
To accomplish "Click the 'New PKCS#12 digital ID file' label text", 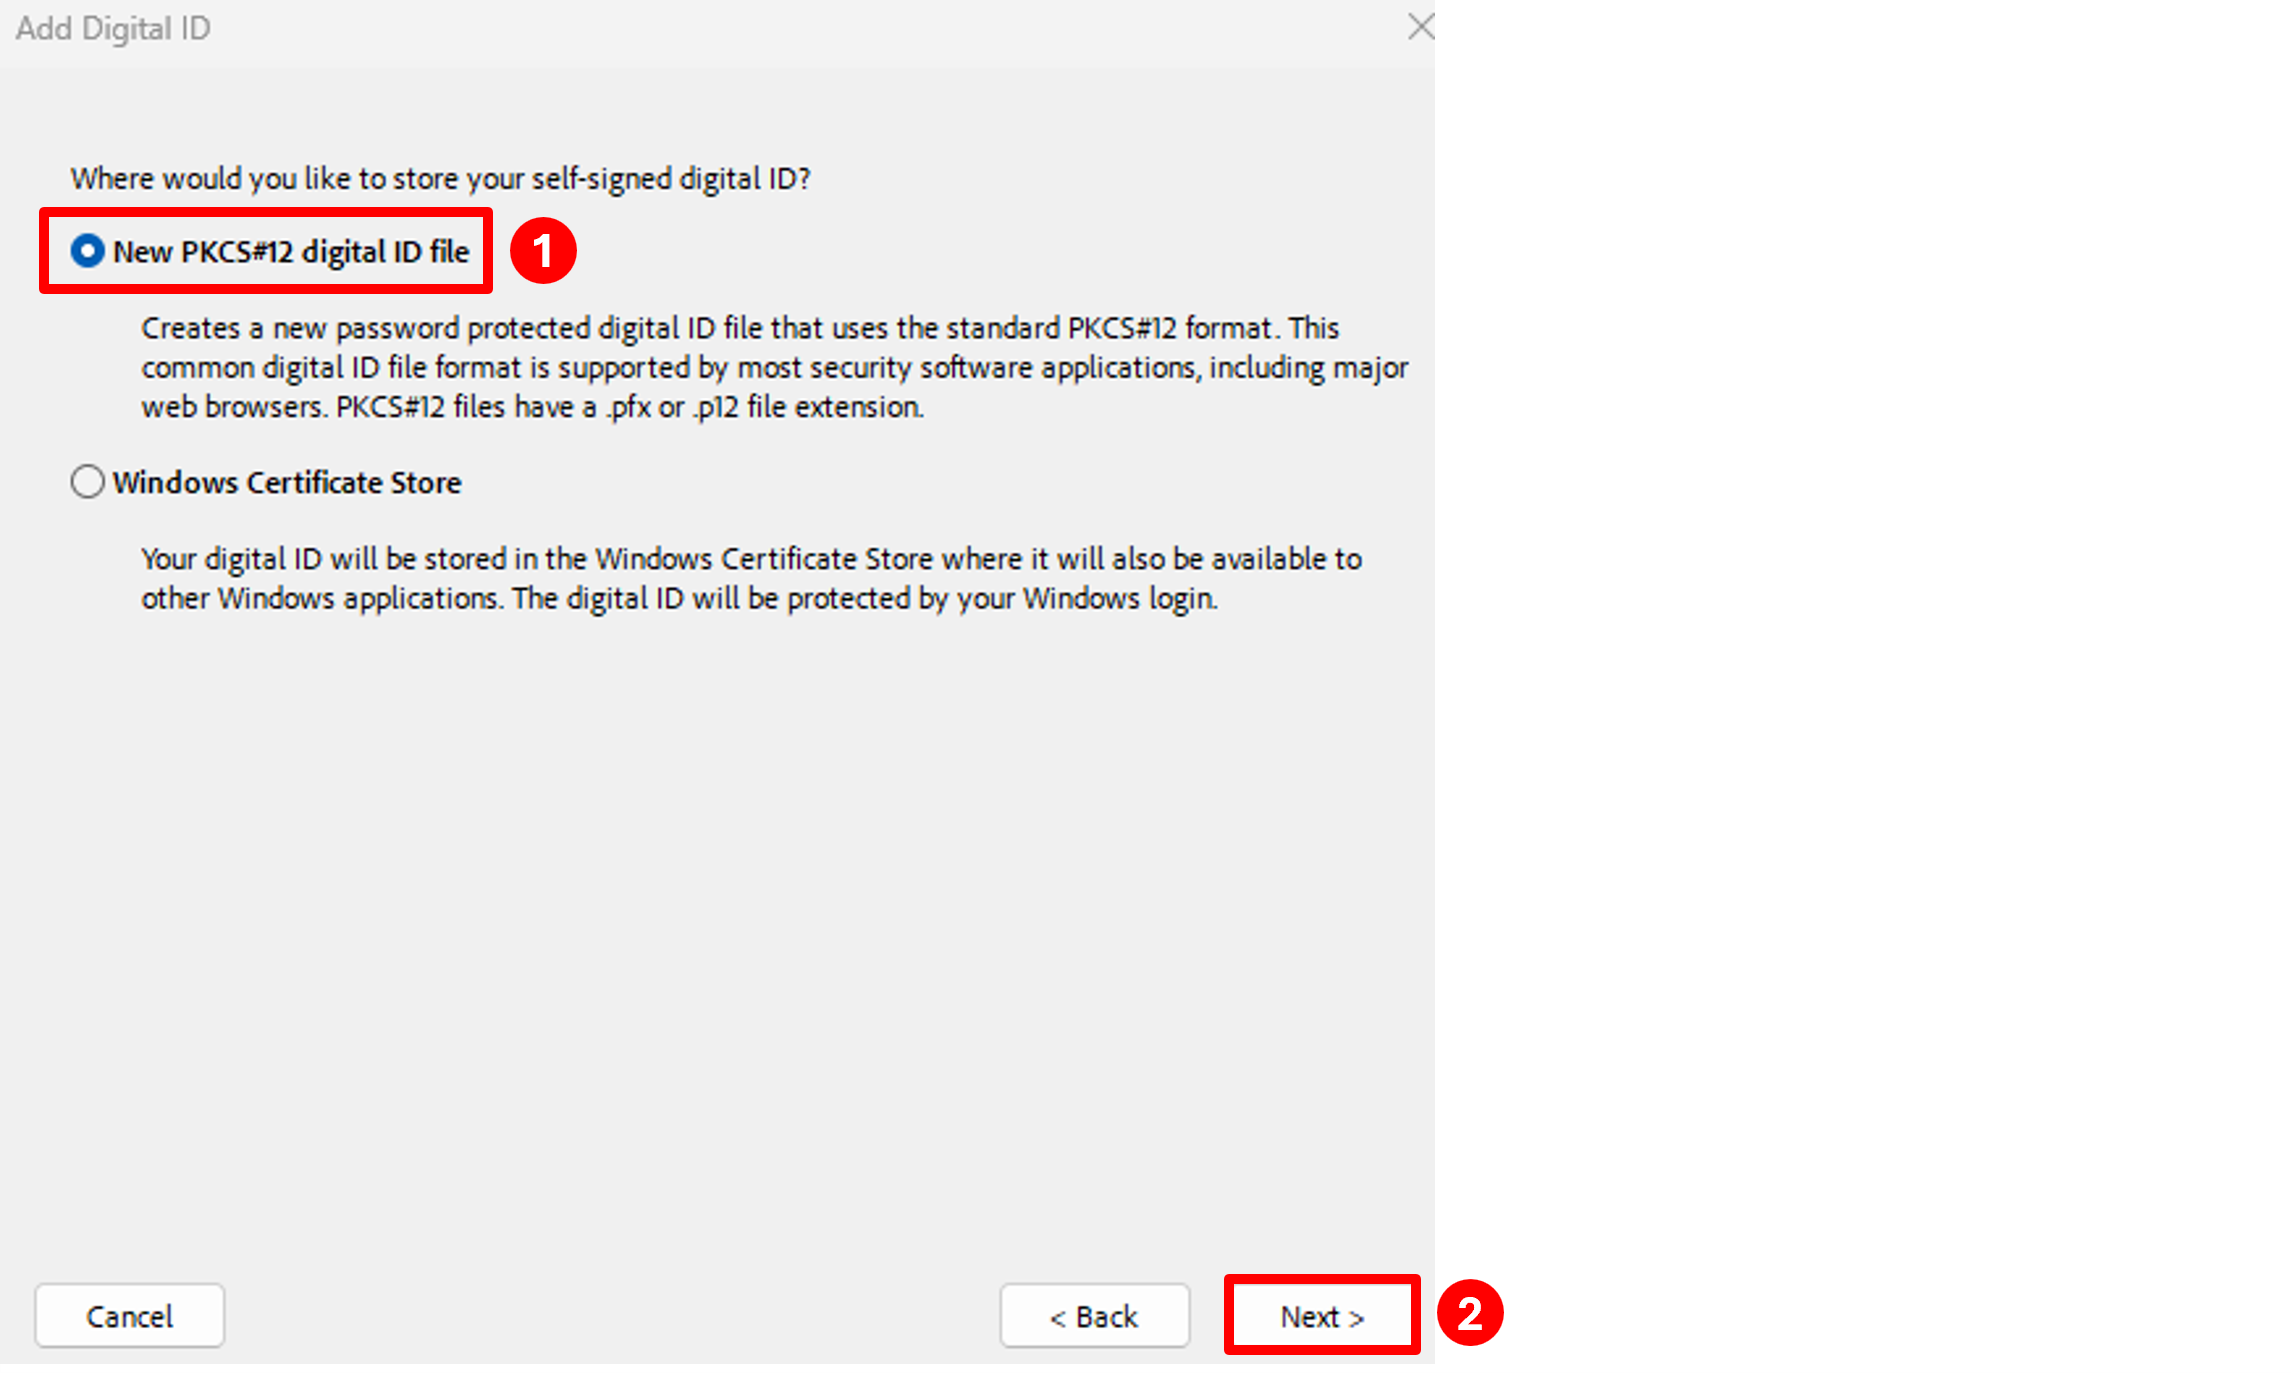I will [291, 252].
